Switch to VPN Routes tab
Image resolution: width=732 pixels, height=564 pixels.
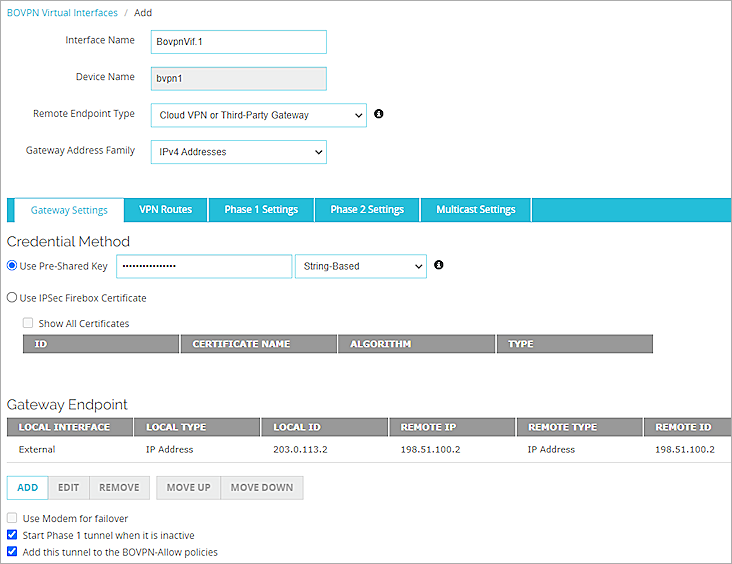[x=165, y=210]
